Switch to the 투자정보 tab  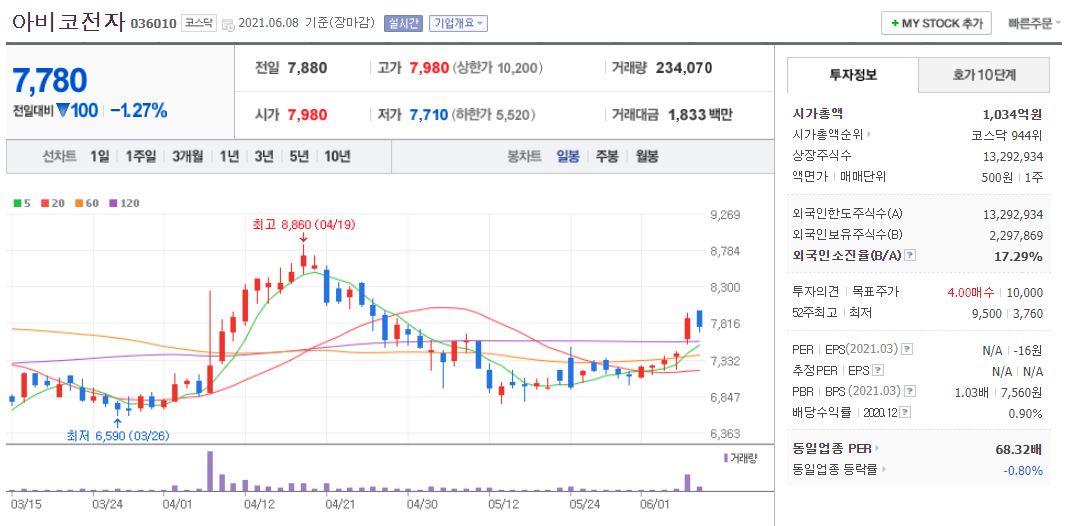coord(853,75)
